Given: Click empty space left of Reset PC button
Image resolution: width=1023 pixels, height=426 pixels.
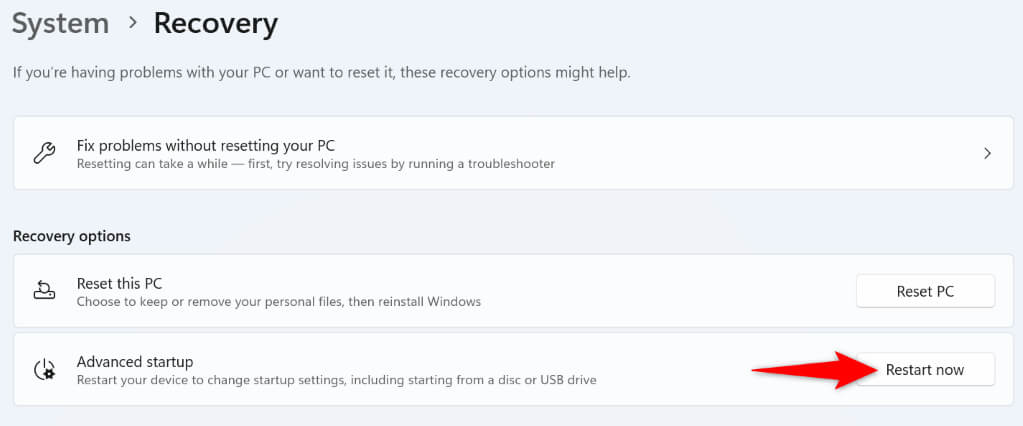Looking at the screenshot, I should click(680, 291).
